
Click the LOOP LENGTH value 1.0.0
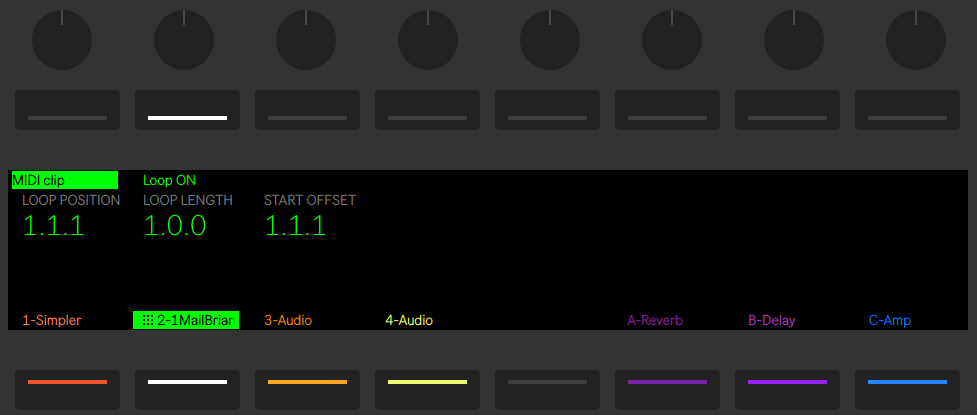pos(175,226)
